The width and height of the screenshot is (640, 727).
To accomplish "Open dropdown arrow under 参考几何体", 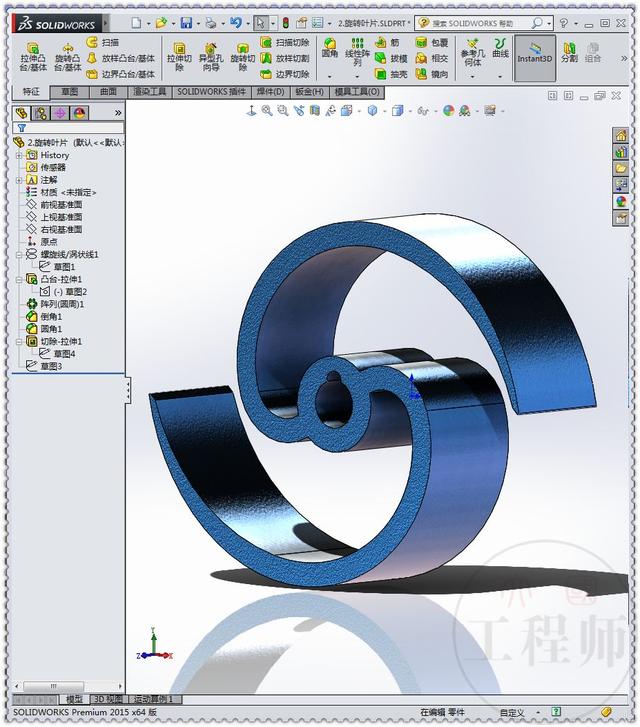I will (x=473, y=76).
